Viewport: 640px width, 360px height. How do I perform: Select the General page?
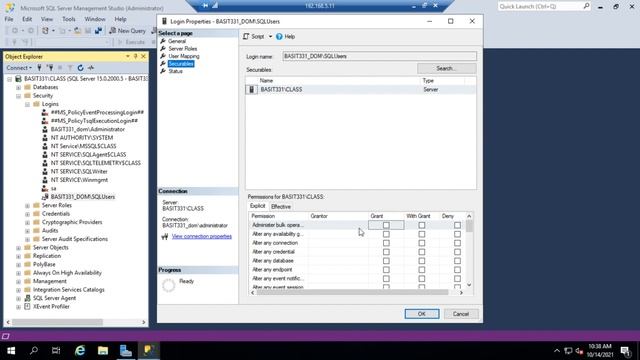pos(177,41)
